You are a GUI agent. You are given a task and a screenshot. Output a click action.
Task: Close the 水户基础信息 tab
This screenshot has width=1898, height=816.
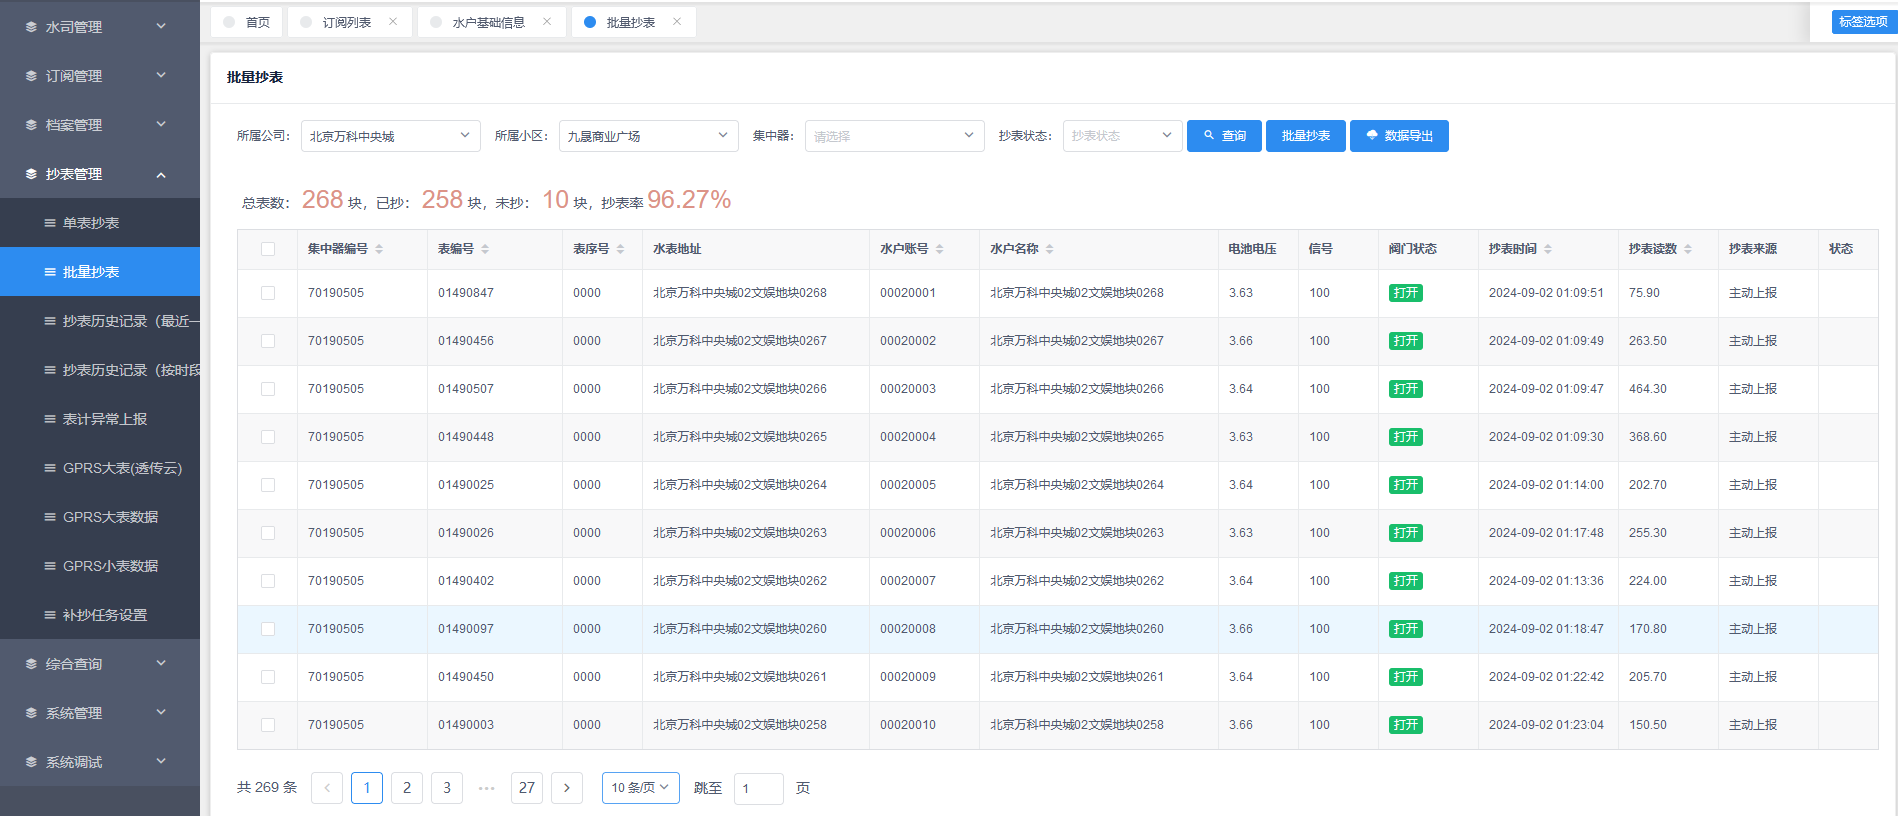[x=547, y=22]
